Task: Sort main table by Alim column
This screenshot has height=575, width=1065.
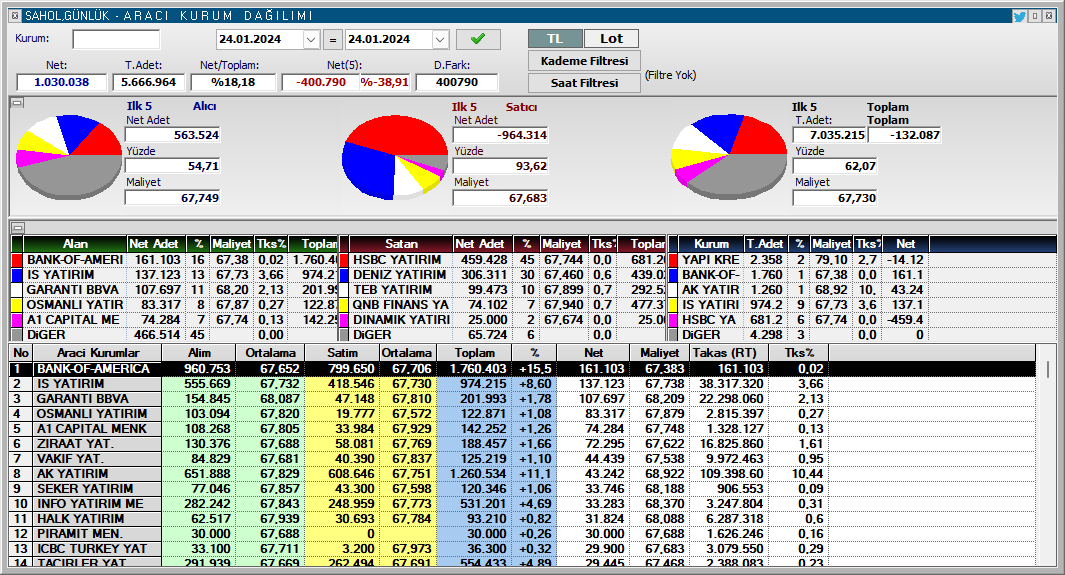Action: [x=199, y=353]
